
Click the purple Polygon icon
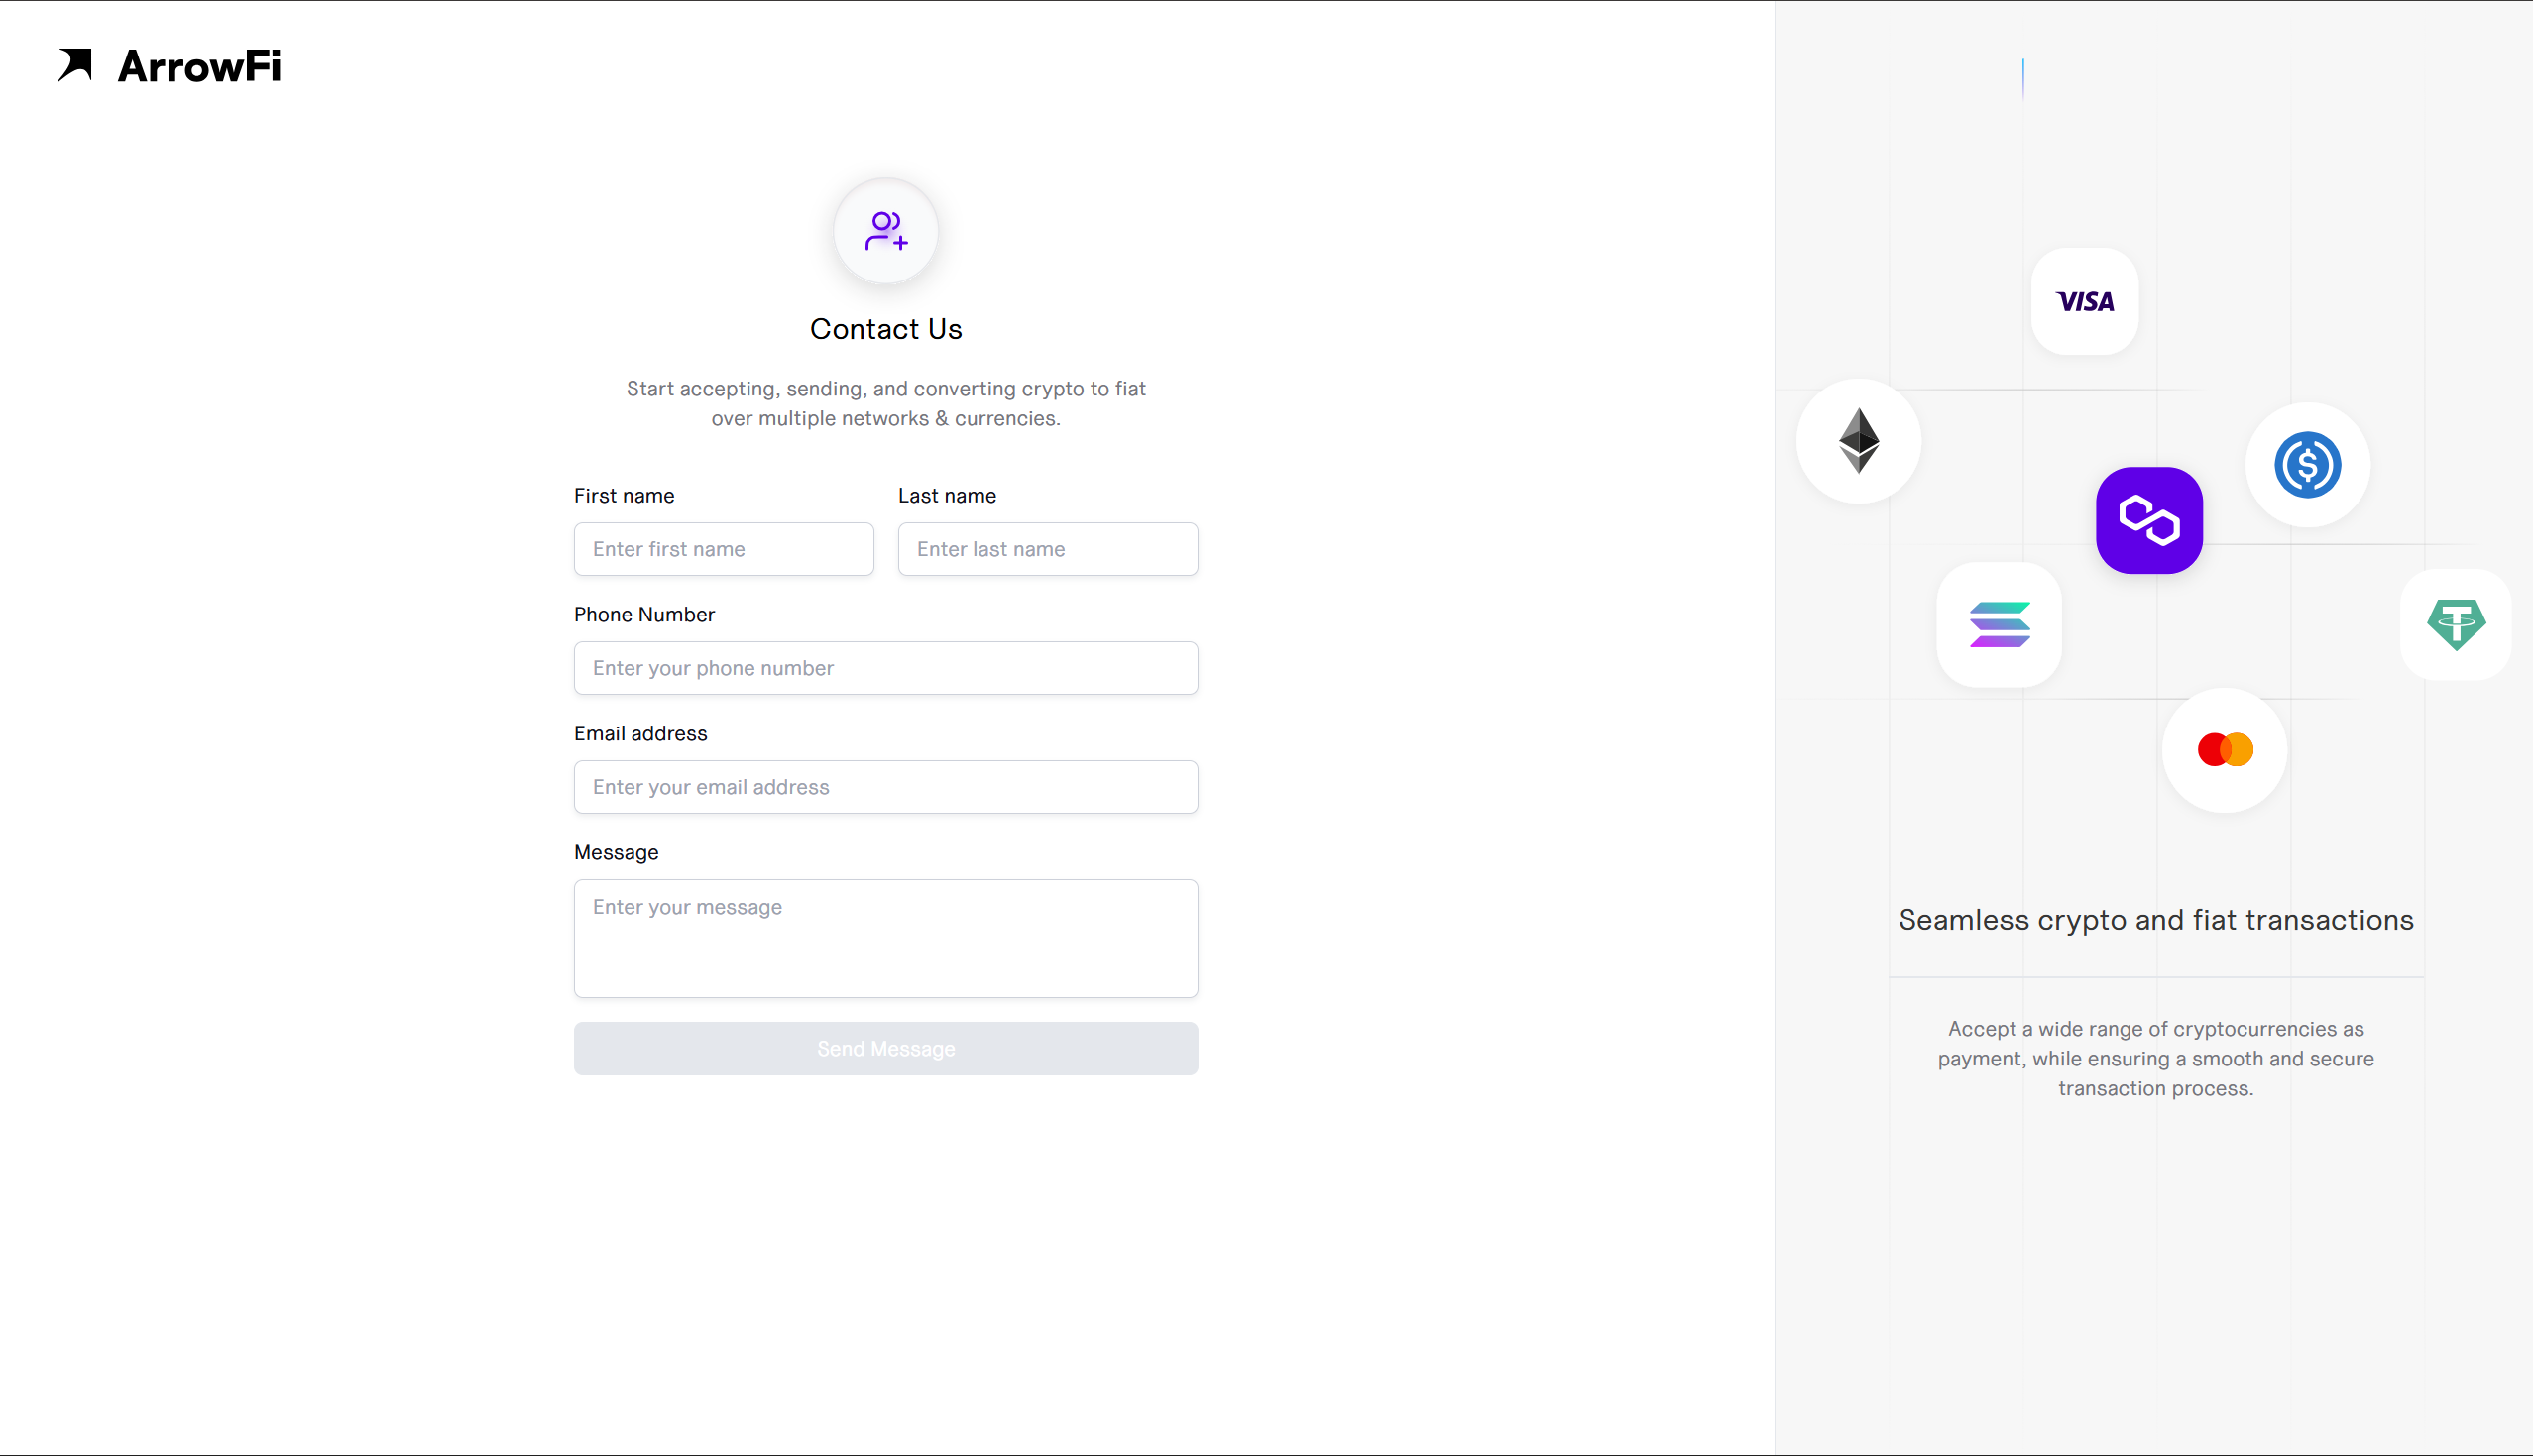[x=2149, y=520]
